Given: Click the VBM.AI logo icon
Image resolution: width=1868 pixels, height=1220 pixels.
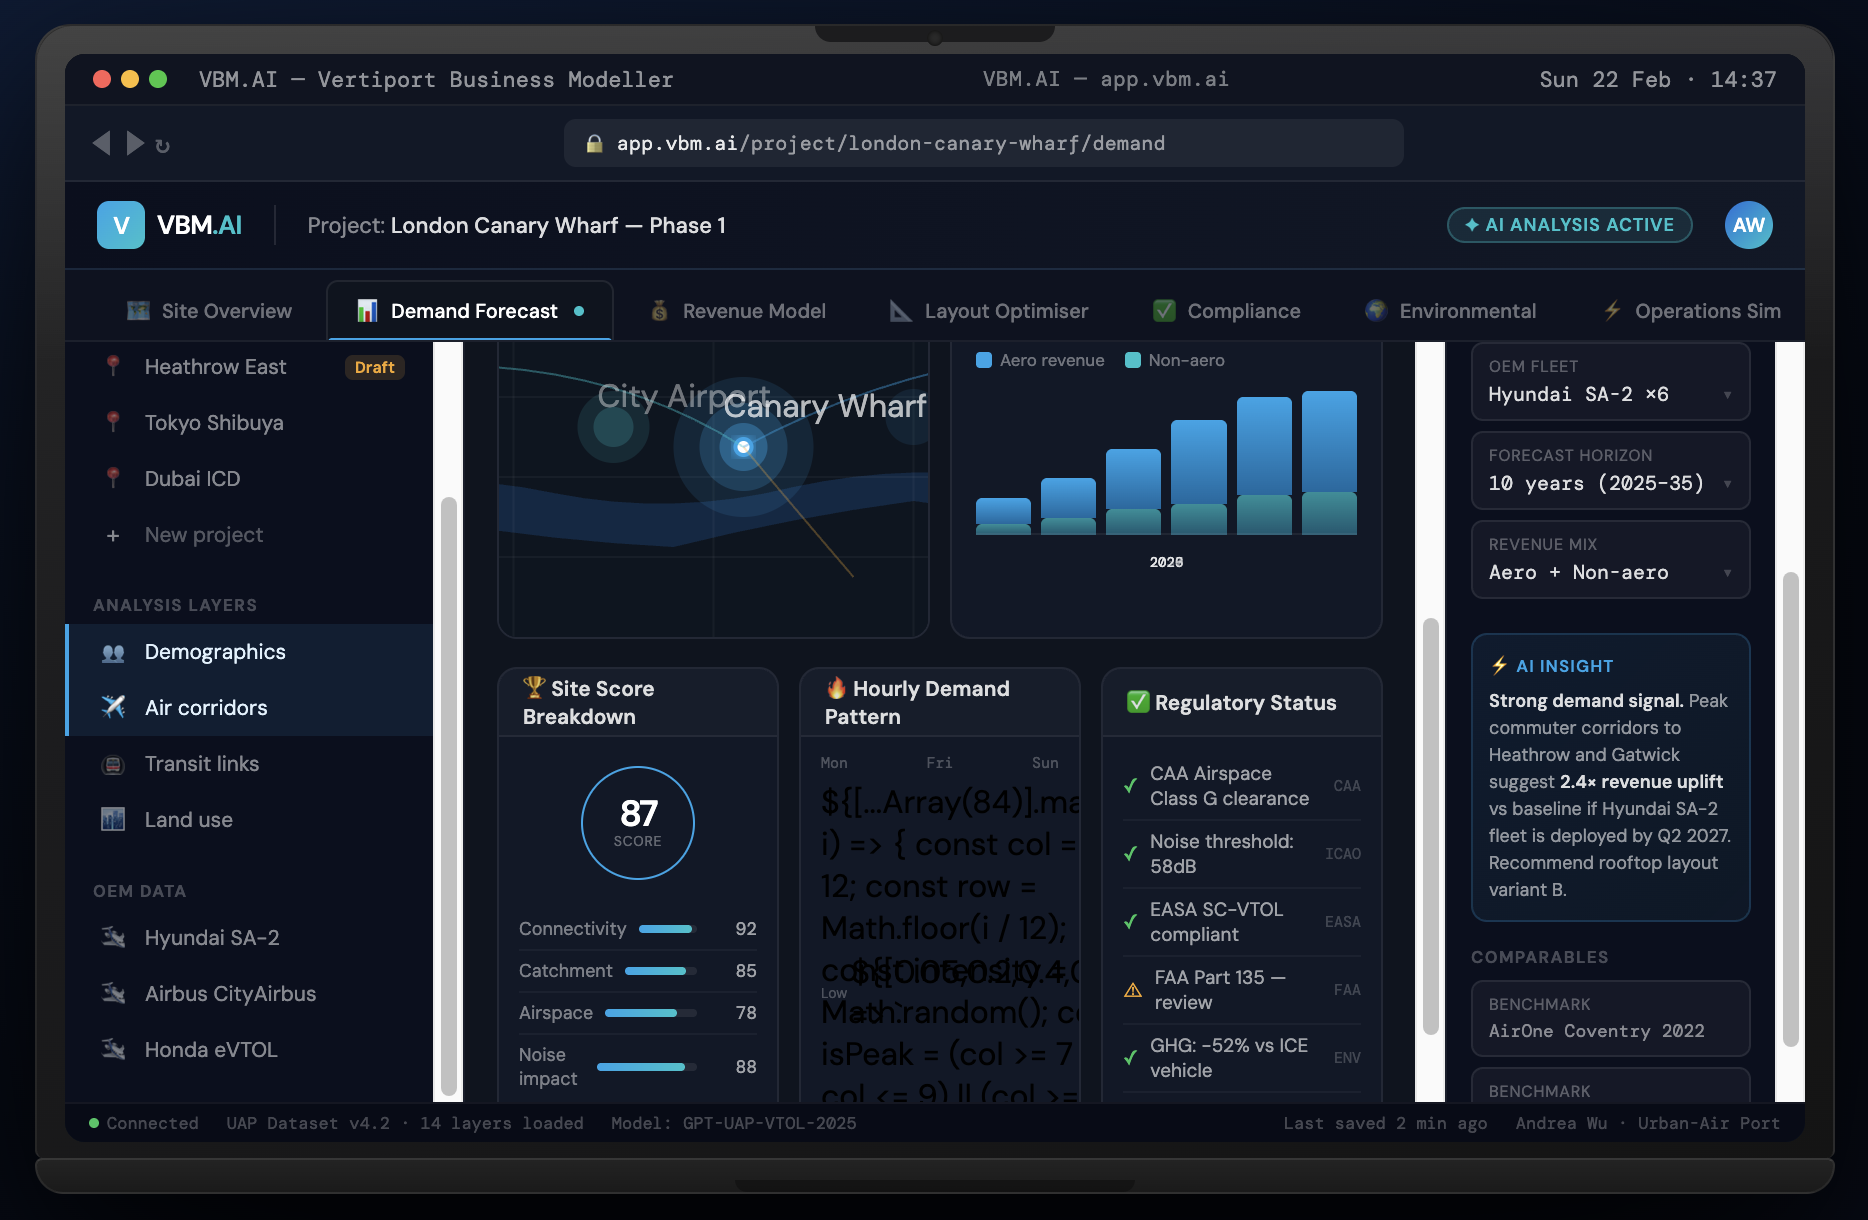Looking at the screenshot, I should click(x=121, y=225).
